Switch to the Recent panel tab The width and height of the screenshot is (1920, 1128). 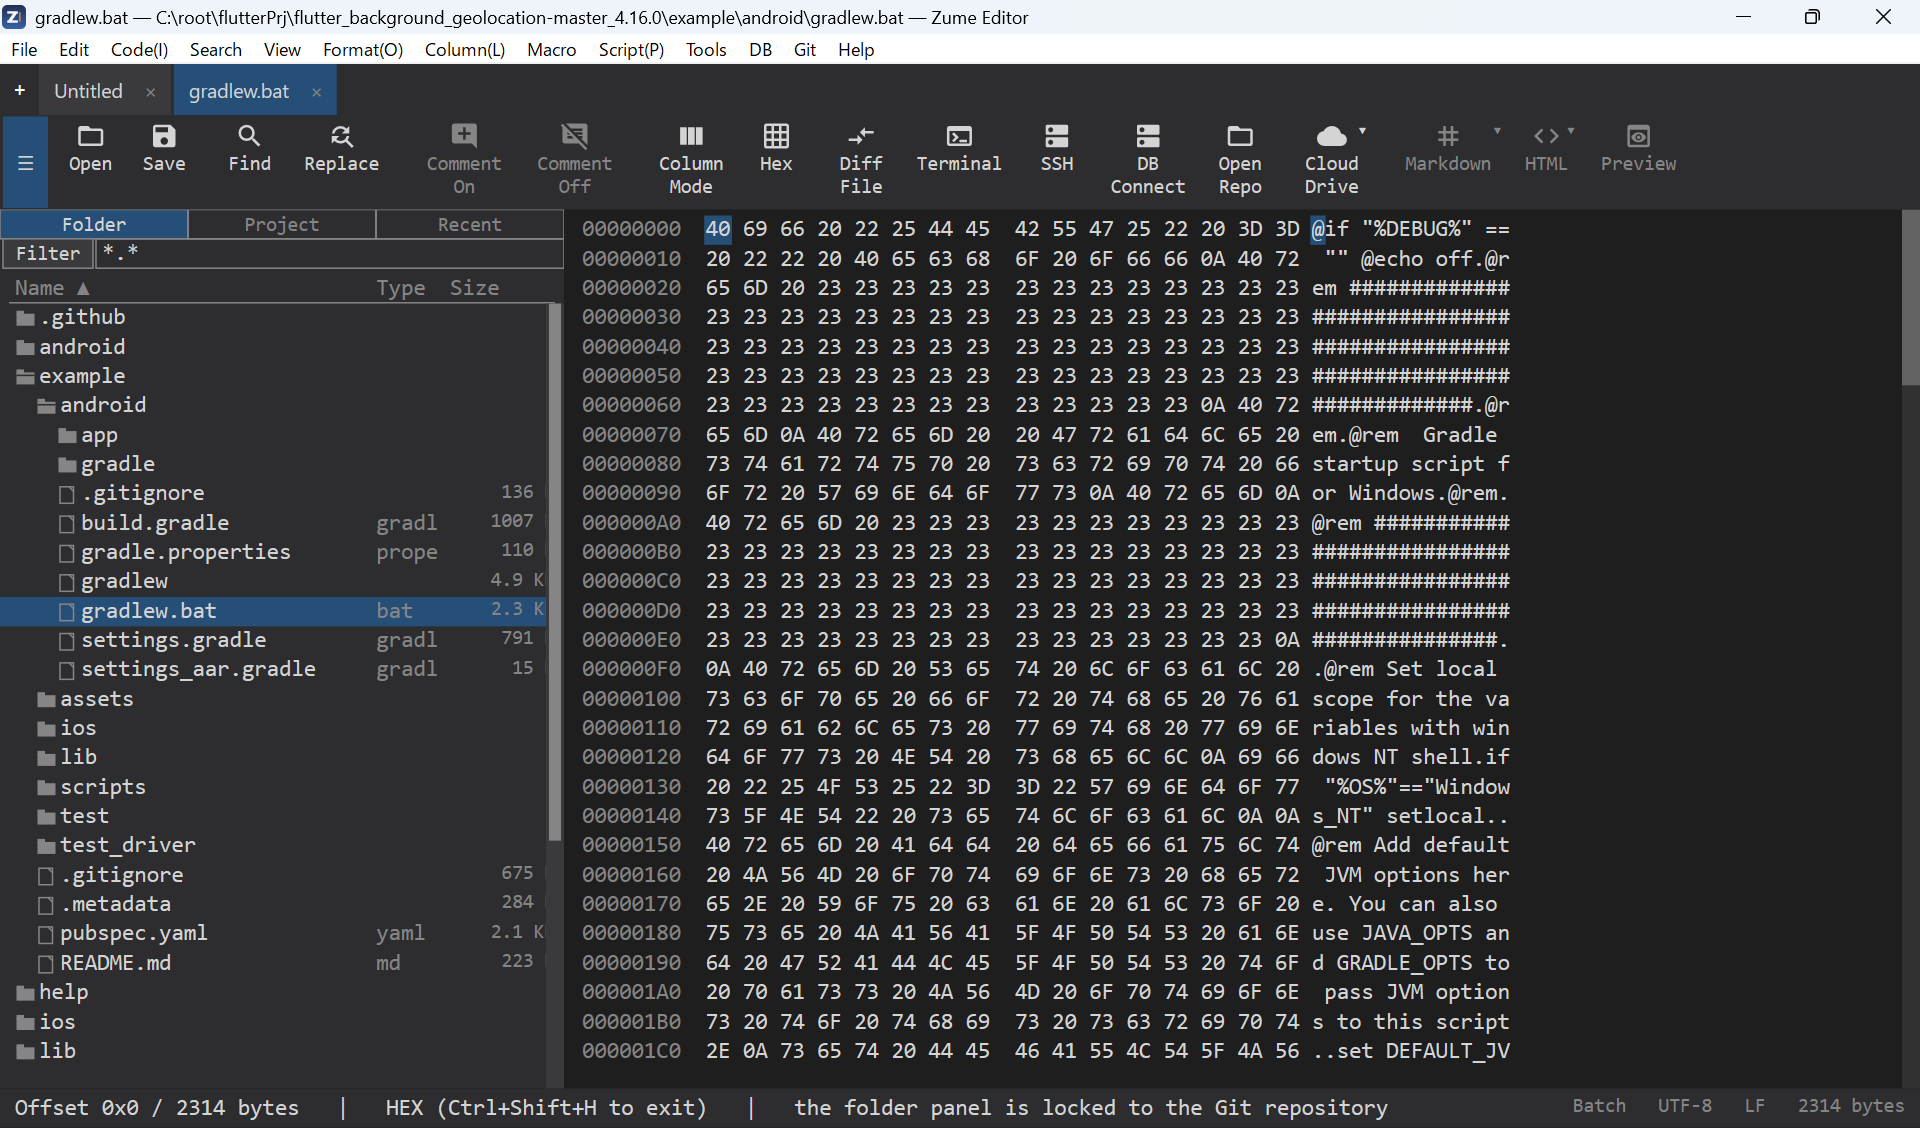pos(470,224)
